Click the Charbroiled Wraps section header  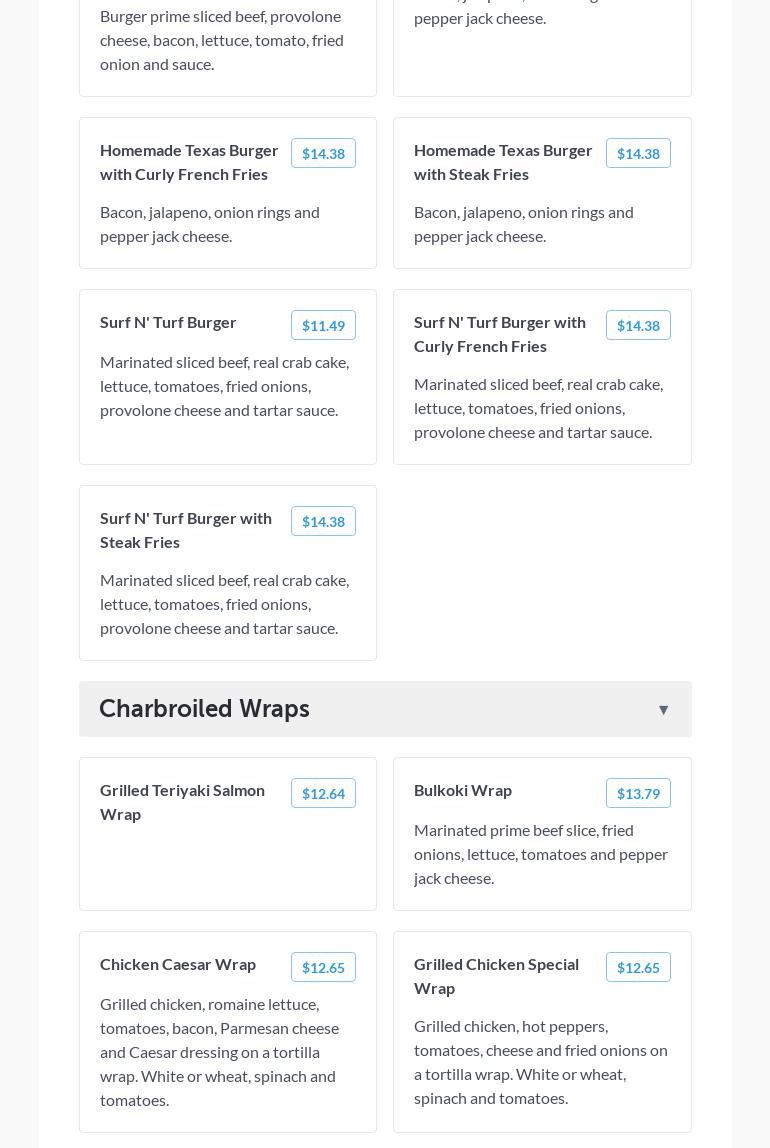[204, 709]
